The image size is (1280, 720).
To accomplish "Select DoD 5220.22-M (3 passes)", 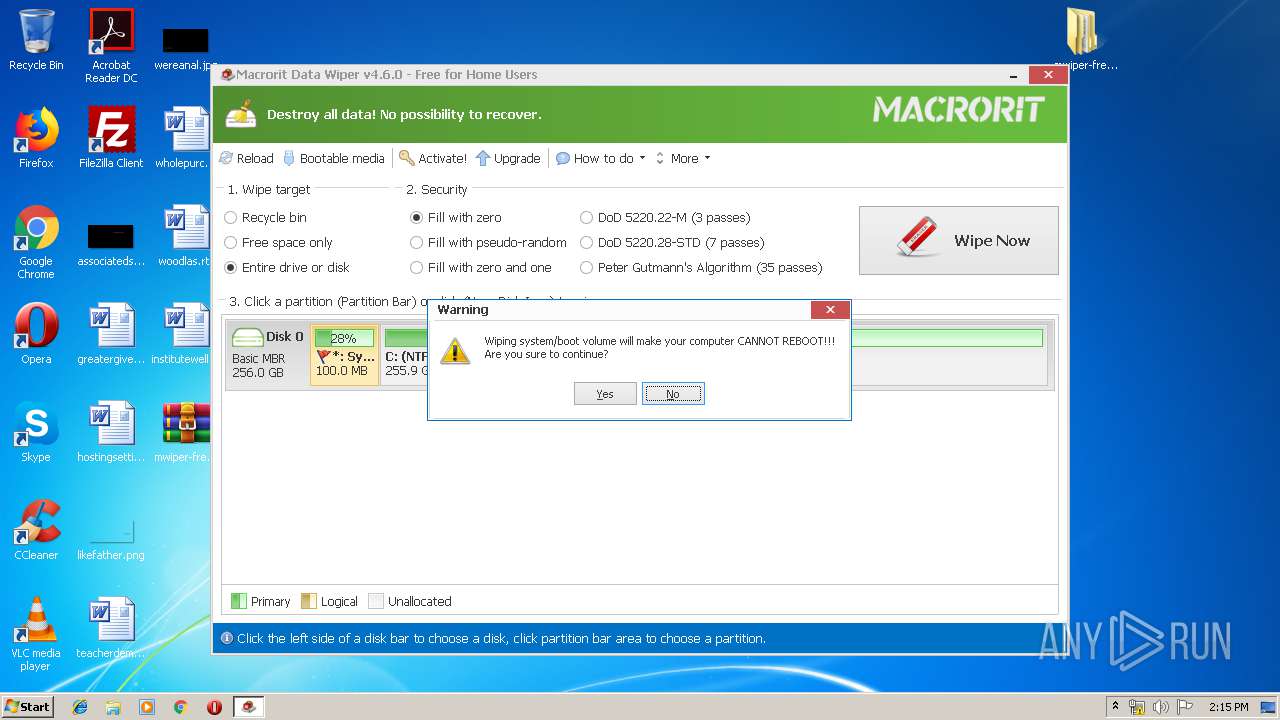I will coord(665,217).
